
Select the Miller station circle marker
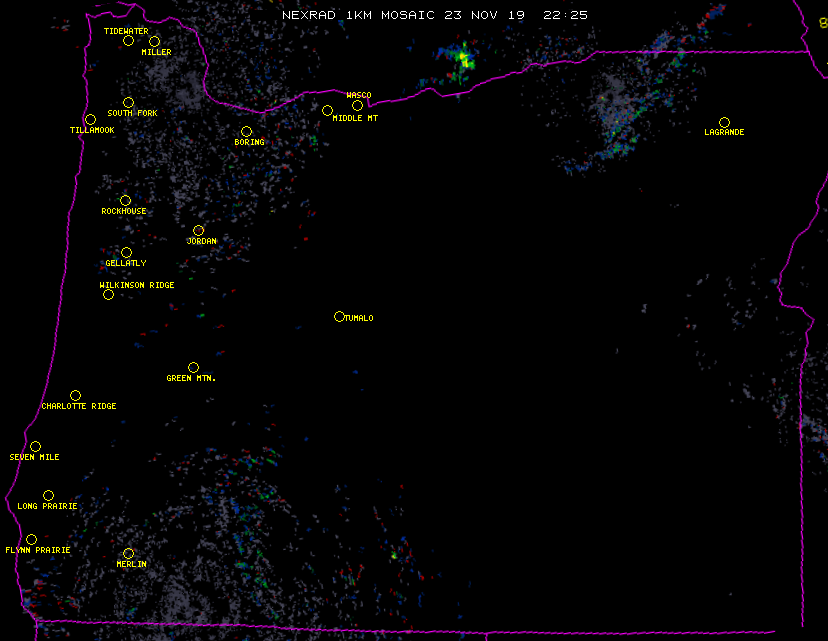(154, 42)
